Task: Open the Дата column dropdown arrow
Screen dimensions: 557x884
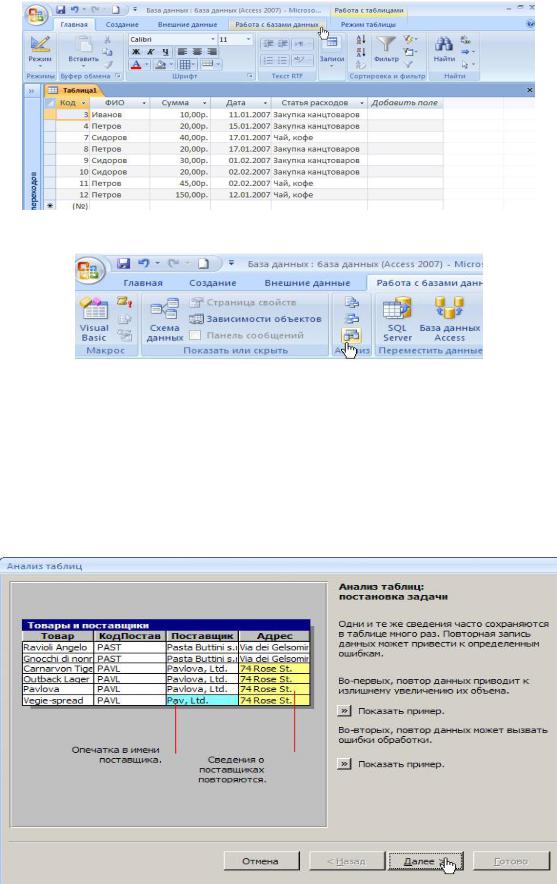Action: 266,103
